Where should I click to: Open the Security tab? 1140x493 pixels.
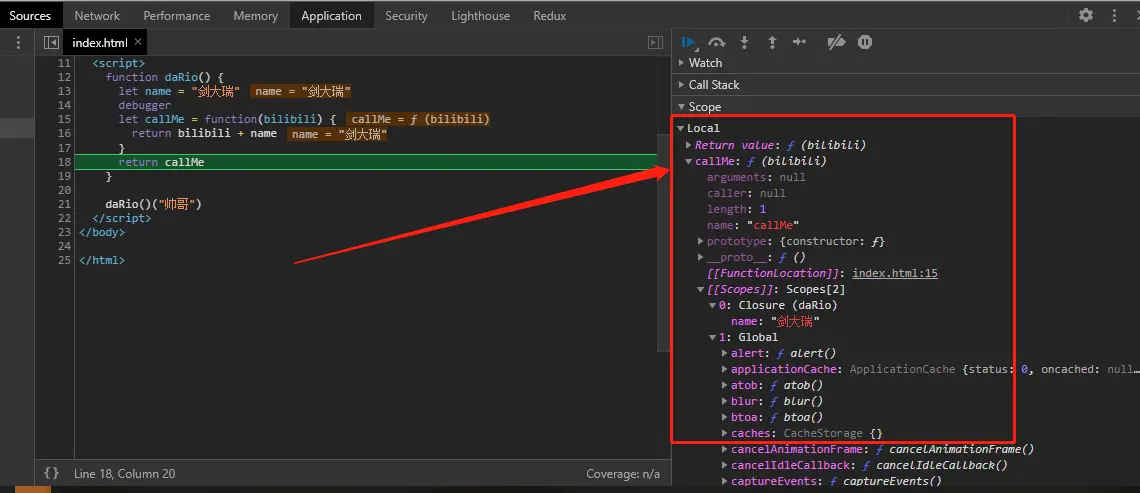click(x=406, y=15)
